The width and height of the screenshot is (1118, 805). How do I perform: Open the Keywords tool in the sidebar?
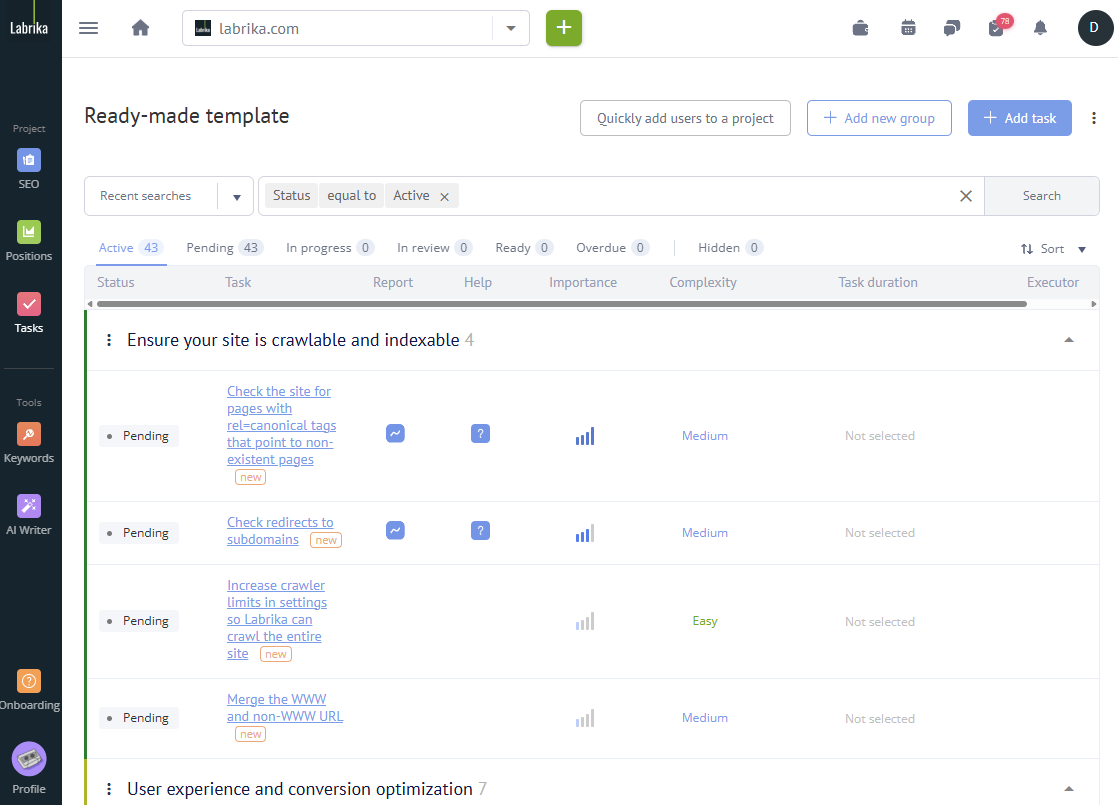pos(29,443)
